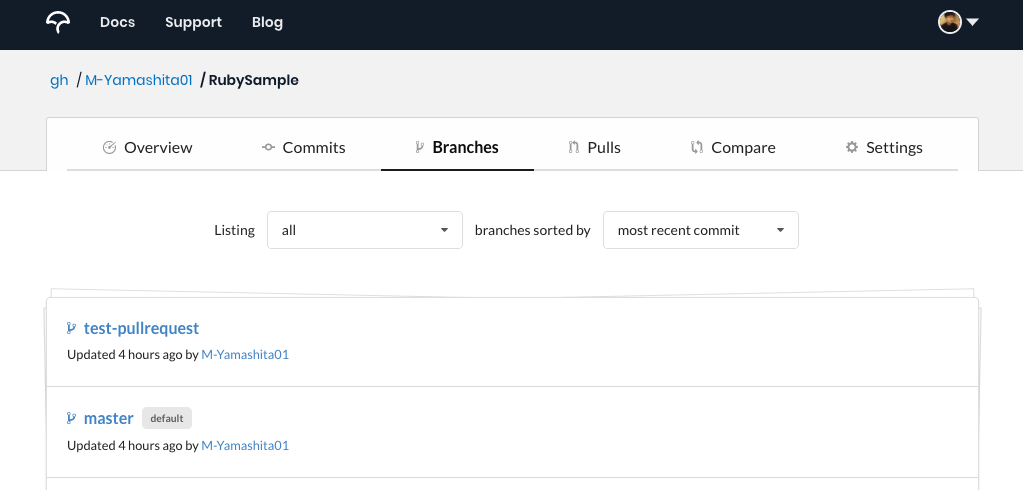Click the Overview gauge icon

(x=110, y=147)
